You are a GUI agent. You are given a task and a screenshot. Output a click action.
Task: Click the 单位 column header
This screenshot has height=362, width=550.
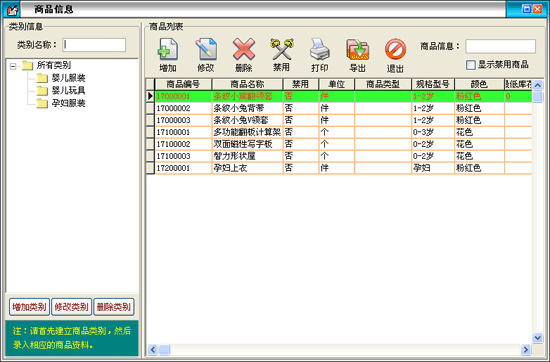[x=337, y=84]
